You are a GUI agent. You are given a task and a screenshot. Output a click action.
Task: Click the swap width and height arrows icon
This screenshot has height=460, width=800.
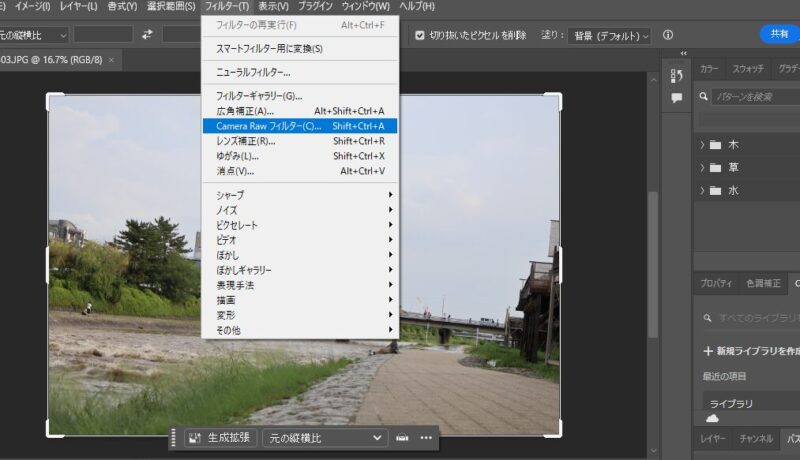coord(148,35)
